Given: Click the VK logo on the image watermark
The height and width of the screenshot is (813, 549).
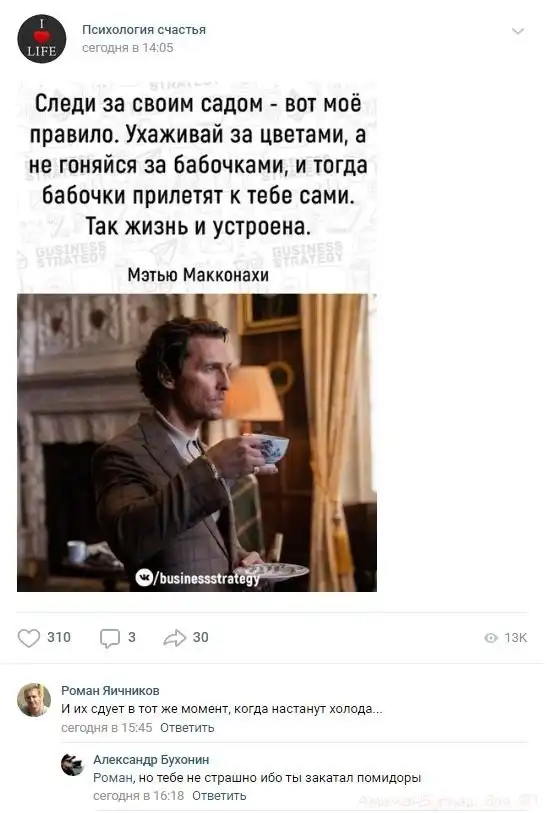Looking at the screenshot, I should point(144,577).
